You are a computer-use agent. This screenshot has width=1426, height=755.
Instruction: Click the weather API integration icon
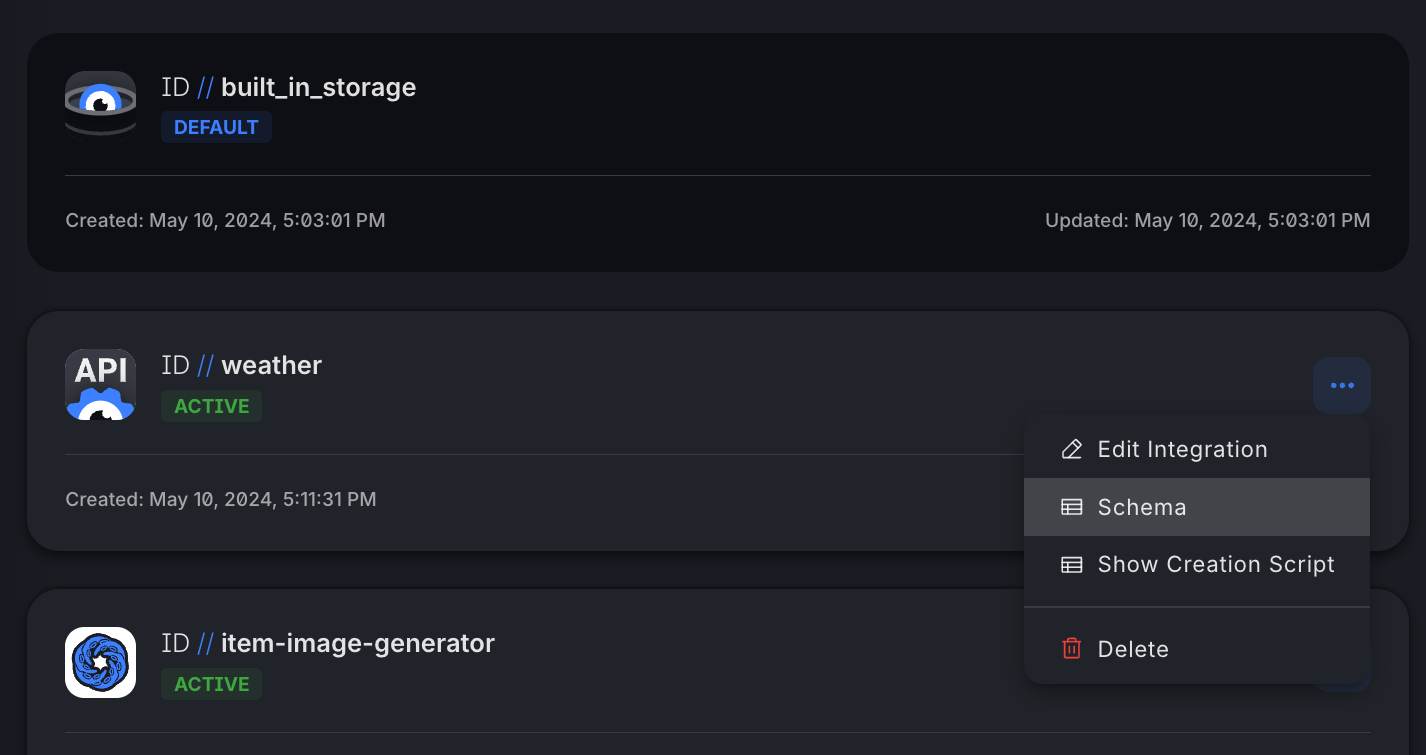click(x=100, y=384)
